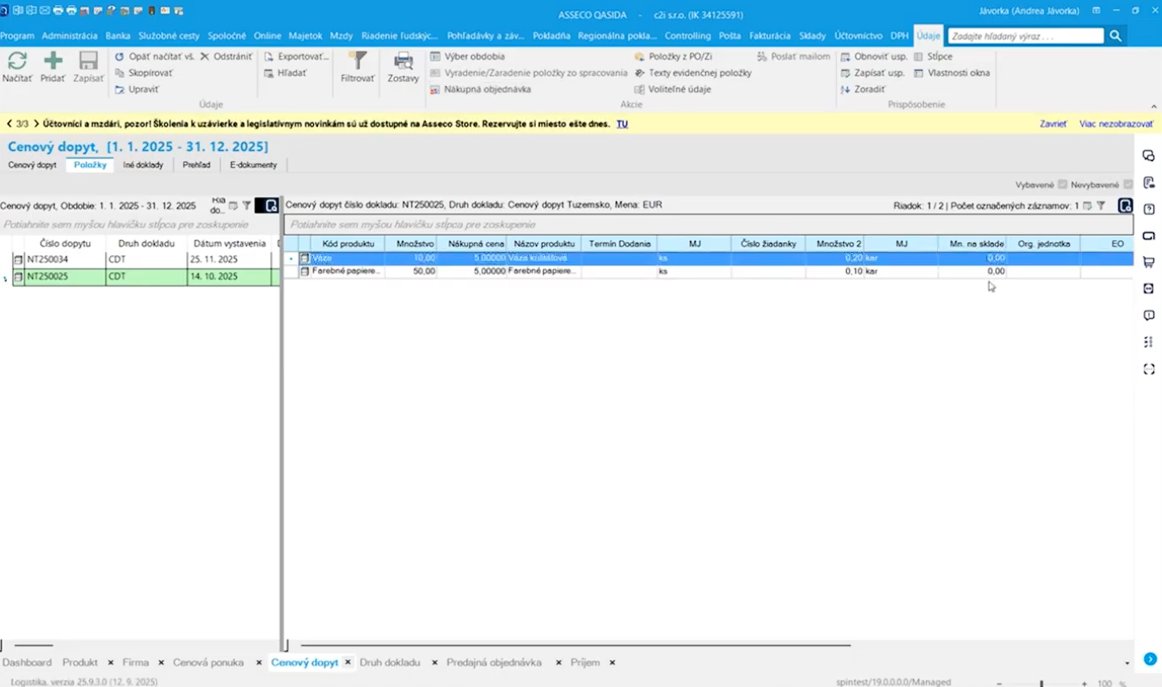Click the TU link in the notification

(622, 124)
